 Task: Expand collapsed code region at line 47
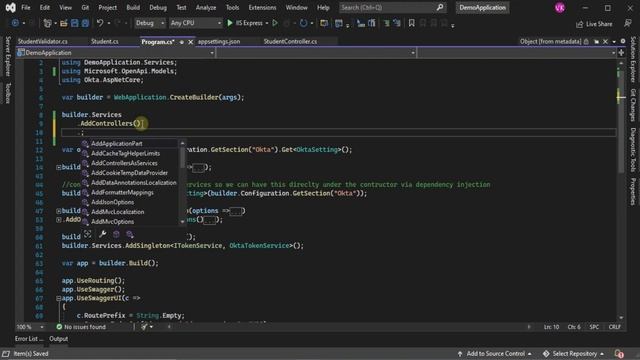click(x=58, y=211)
